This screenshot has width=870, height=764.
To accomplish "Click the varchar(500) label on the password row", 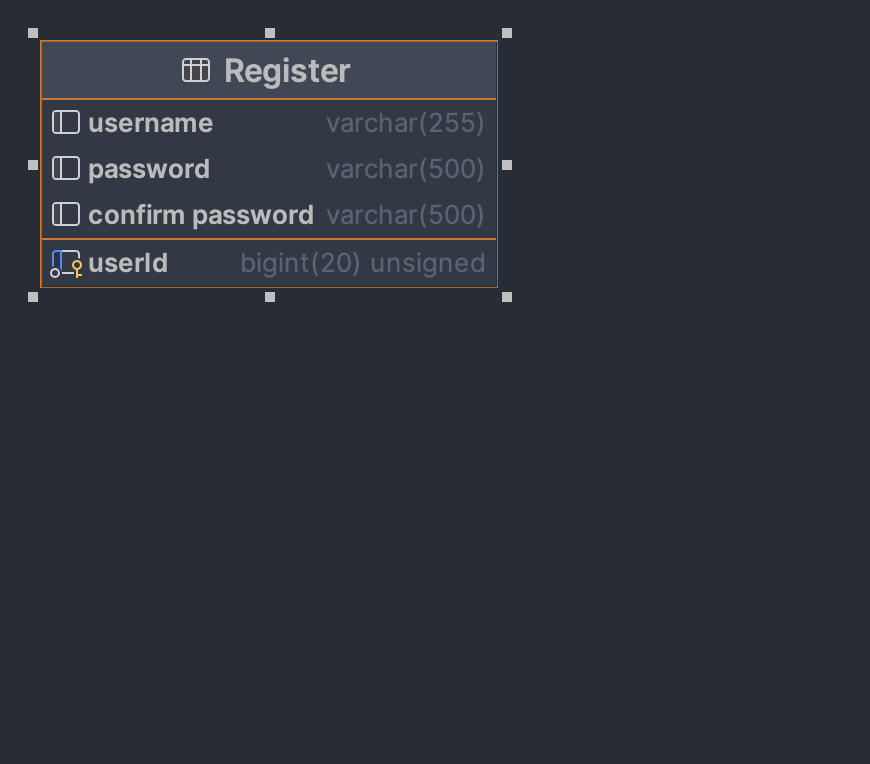I will pyautogui.click(x=405, y=168).
